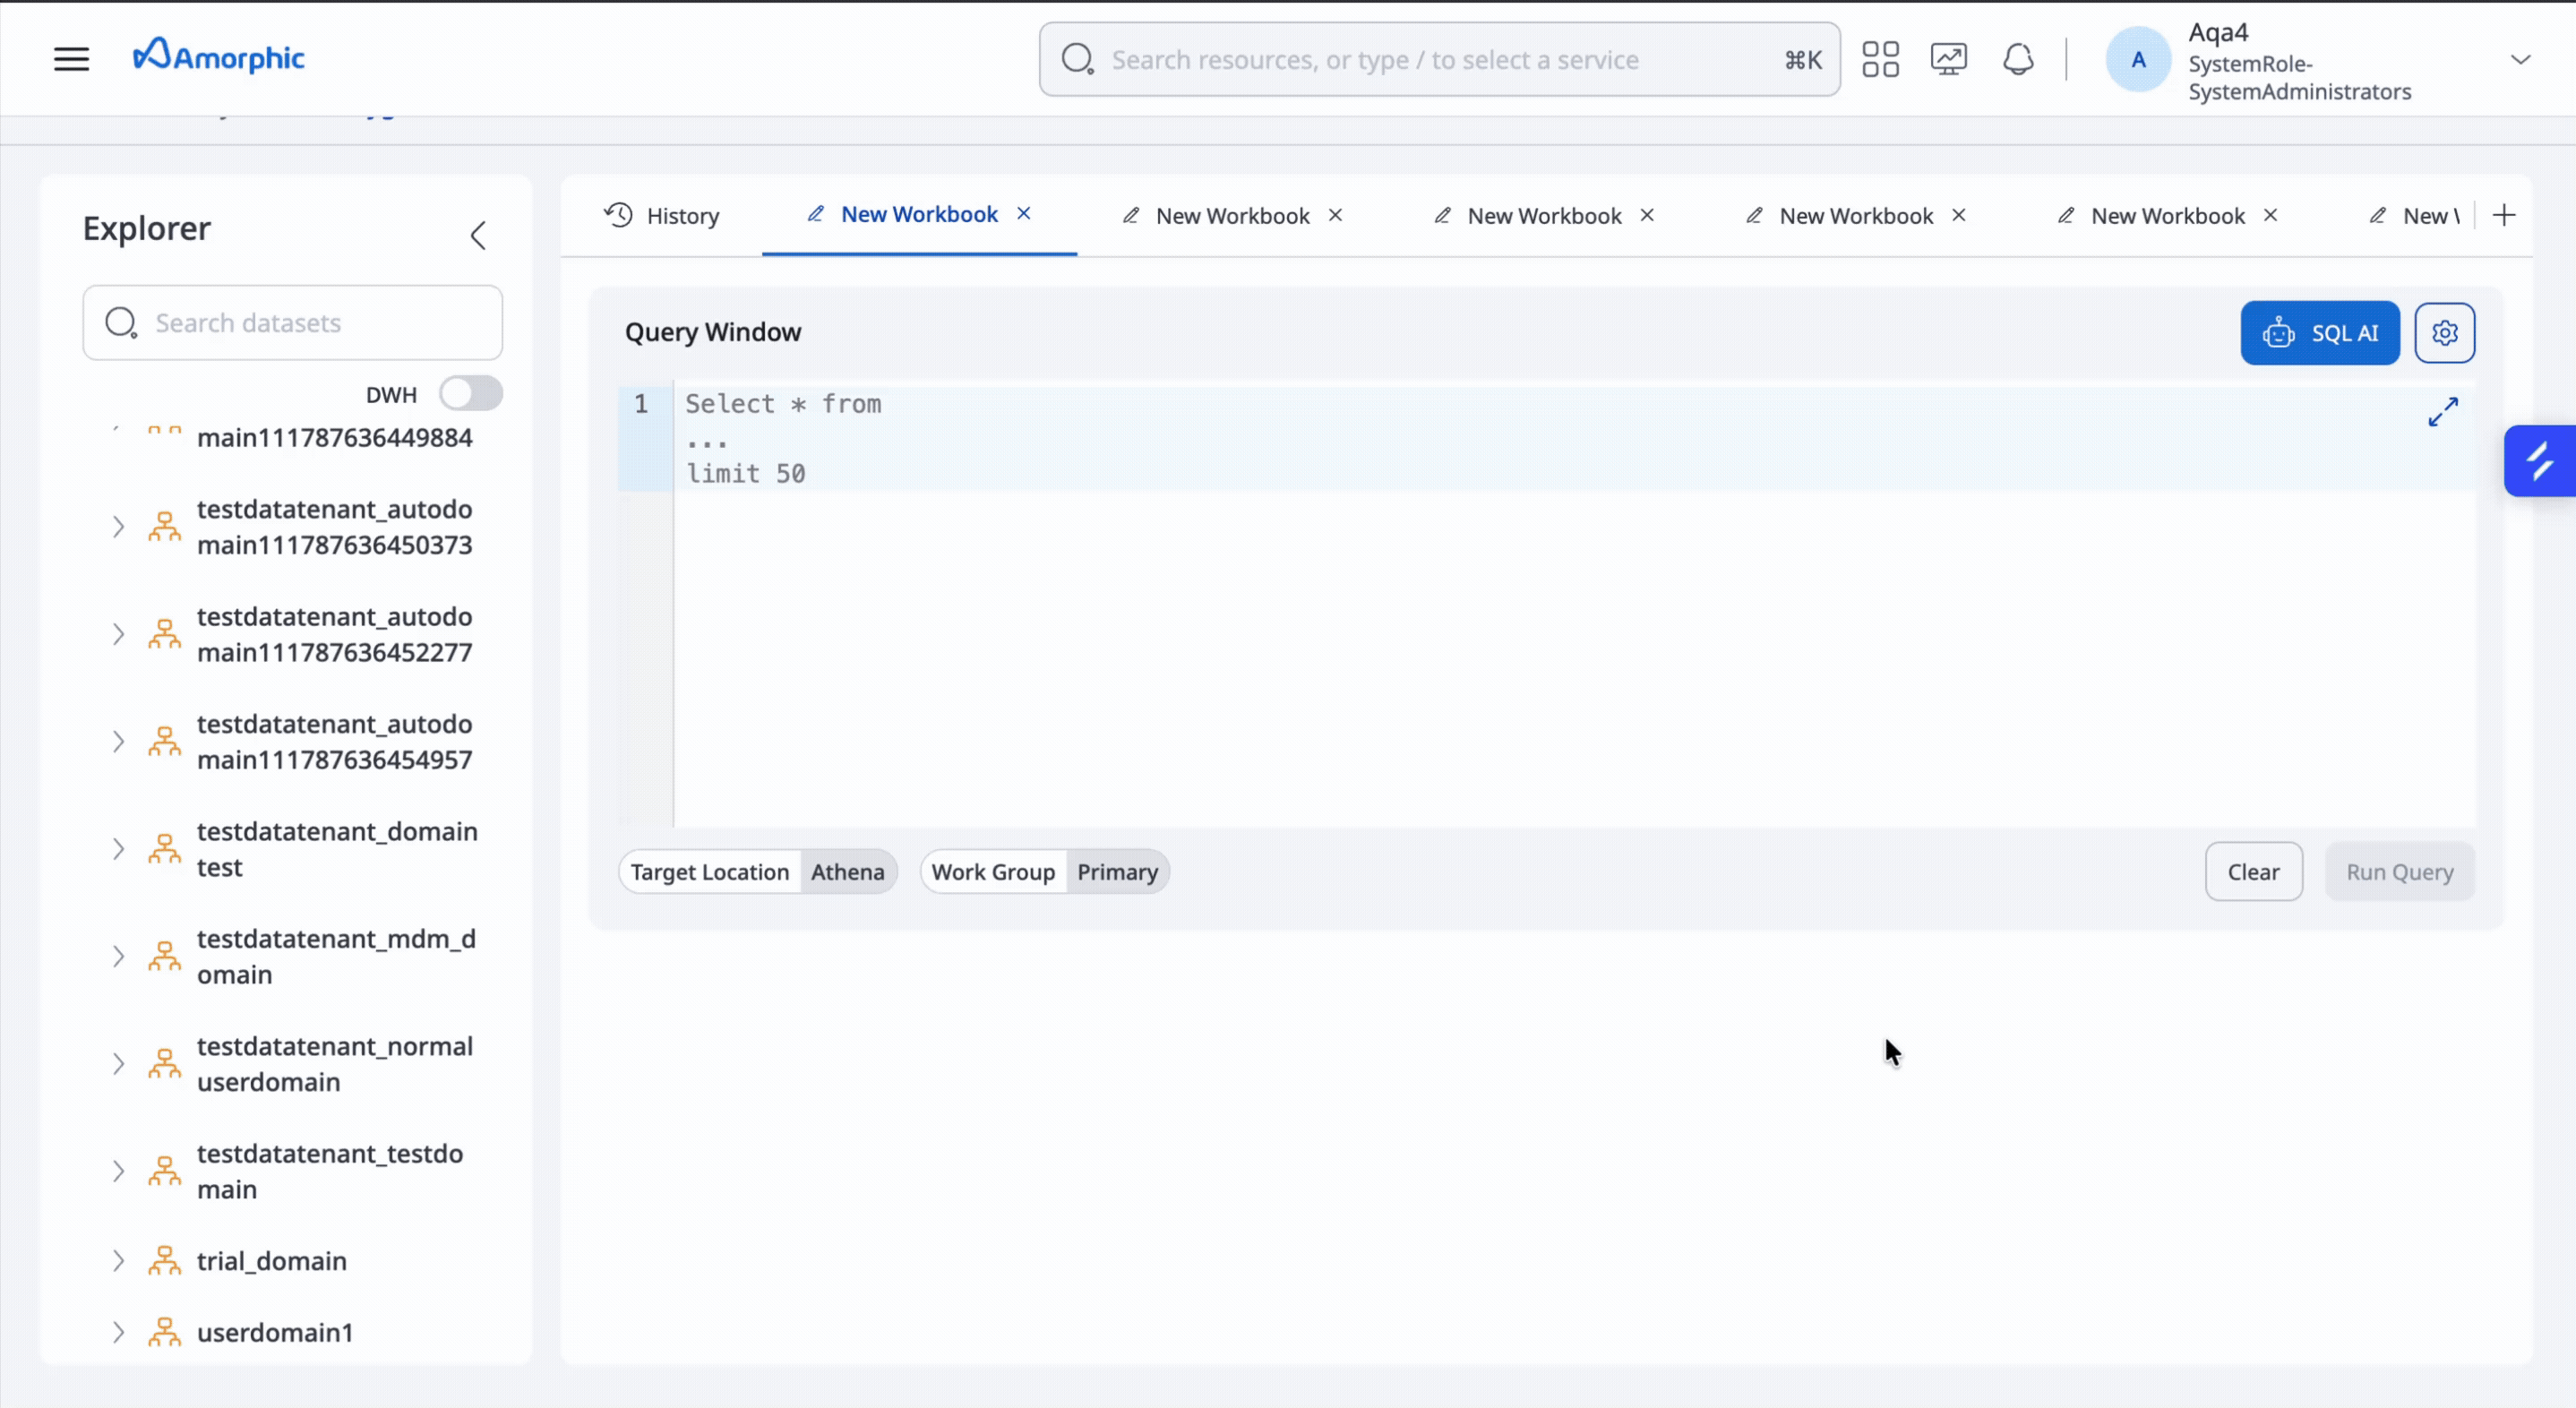Expand the userdomain1 node

(x=118, y=1332)
